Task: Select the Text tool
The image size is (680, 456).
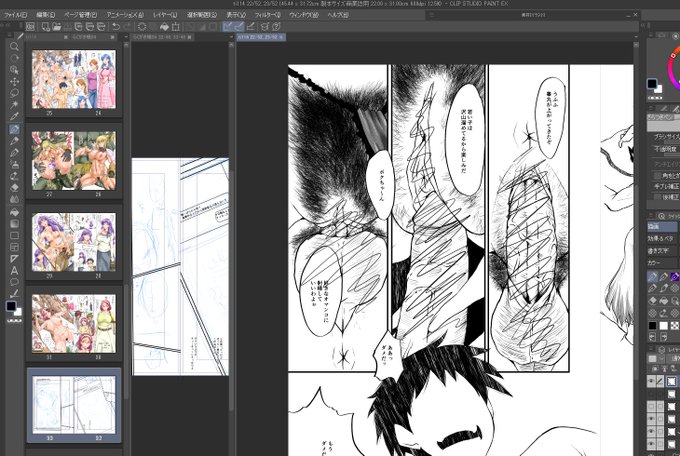Action: tap(14, 271)
